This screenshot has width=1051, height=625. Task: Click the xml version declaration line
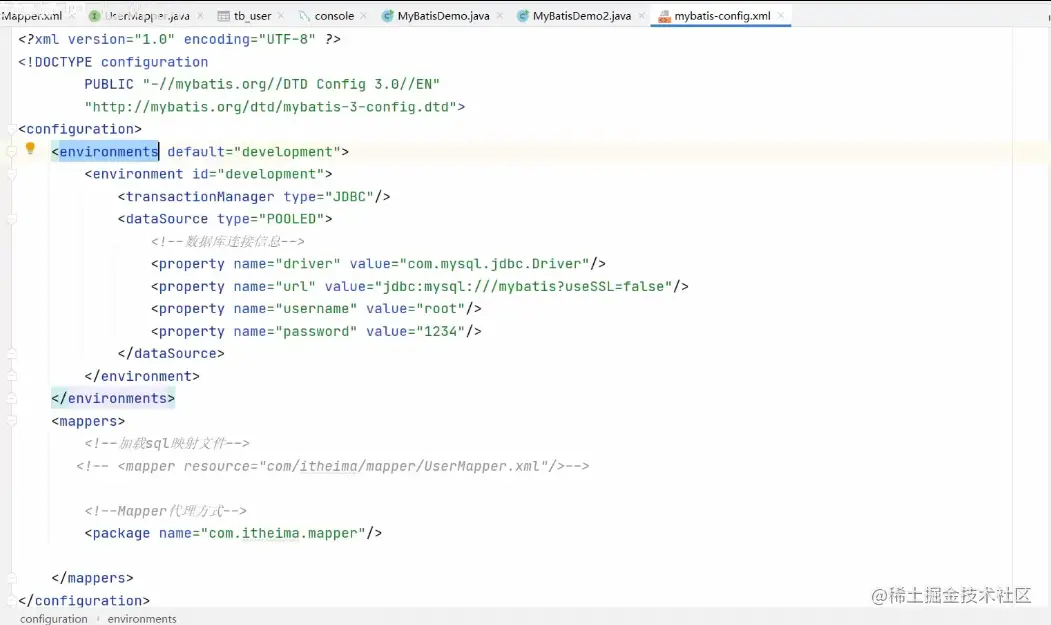(180, 40)
